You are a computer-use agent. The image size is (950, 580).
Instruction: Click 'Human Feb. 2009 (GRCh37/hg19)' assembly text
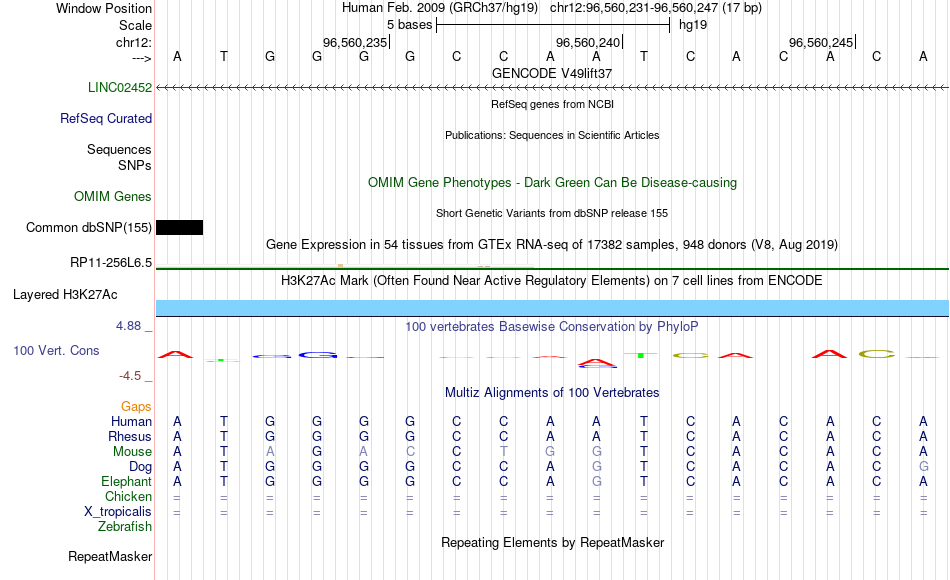pyautogui.click(x=440, y=8)
